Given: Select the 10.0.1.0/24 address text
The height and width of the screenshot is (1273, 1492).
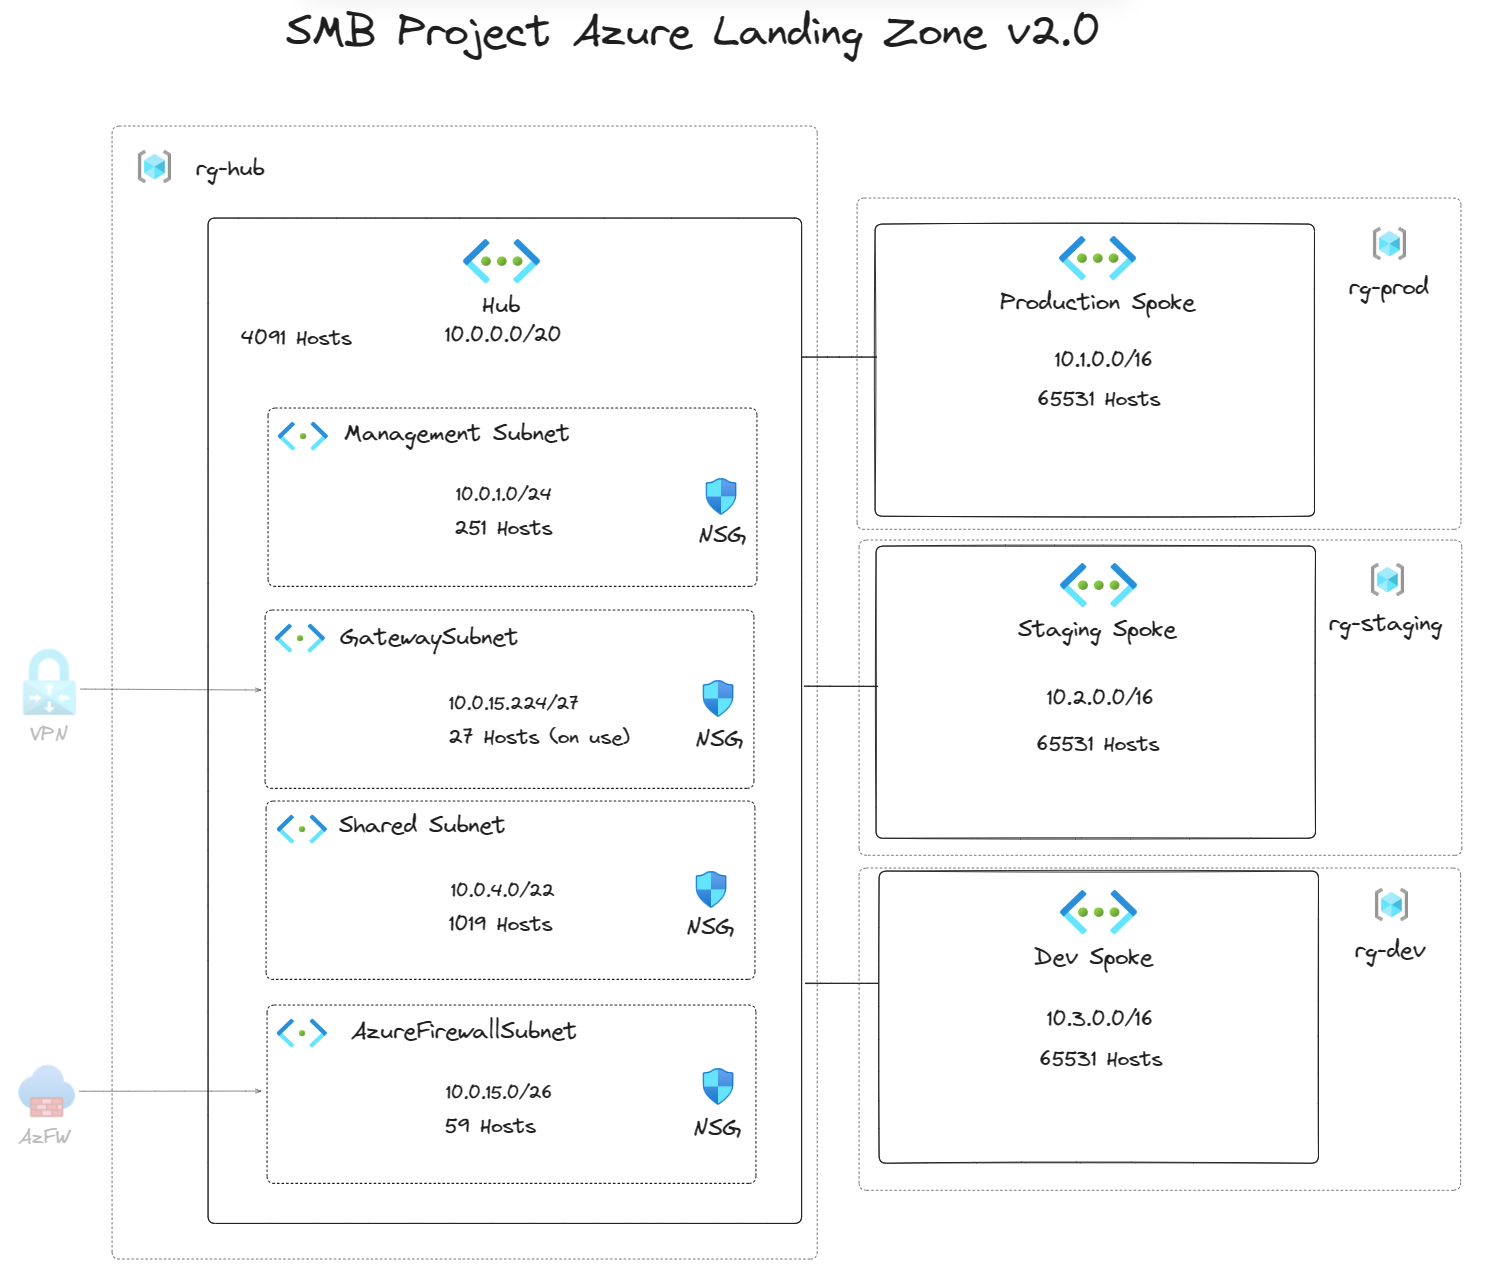Looking at the screenshot, I should pyautogui.click(x=503, y=494).
